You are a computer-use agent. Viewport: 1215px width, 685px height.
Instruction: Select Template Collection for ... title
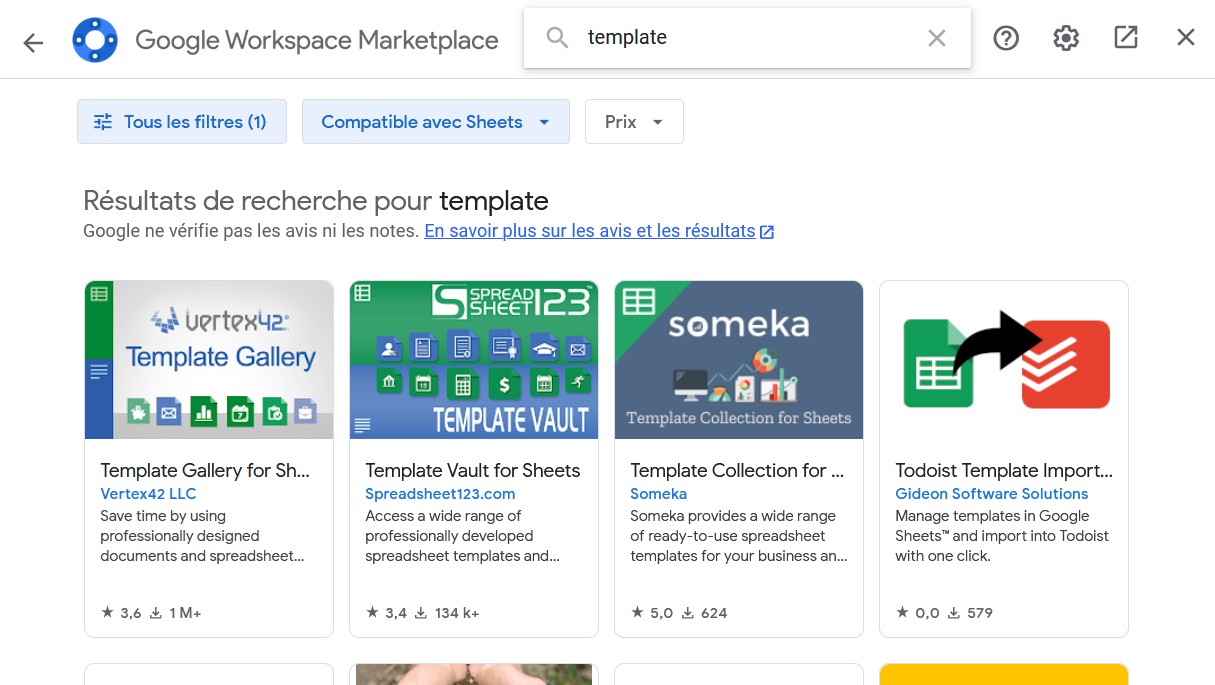coord(737,470)
